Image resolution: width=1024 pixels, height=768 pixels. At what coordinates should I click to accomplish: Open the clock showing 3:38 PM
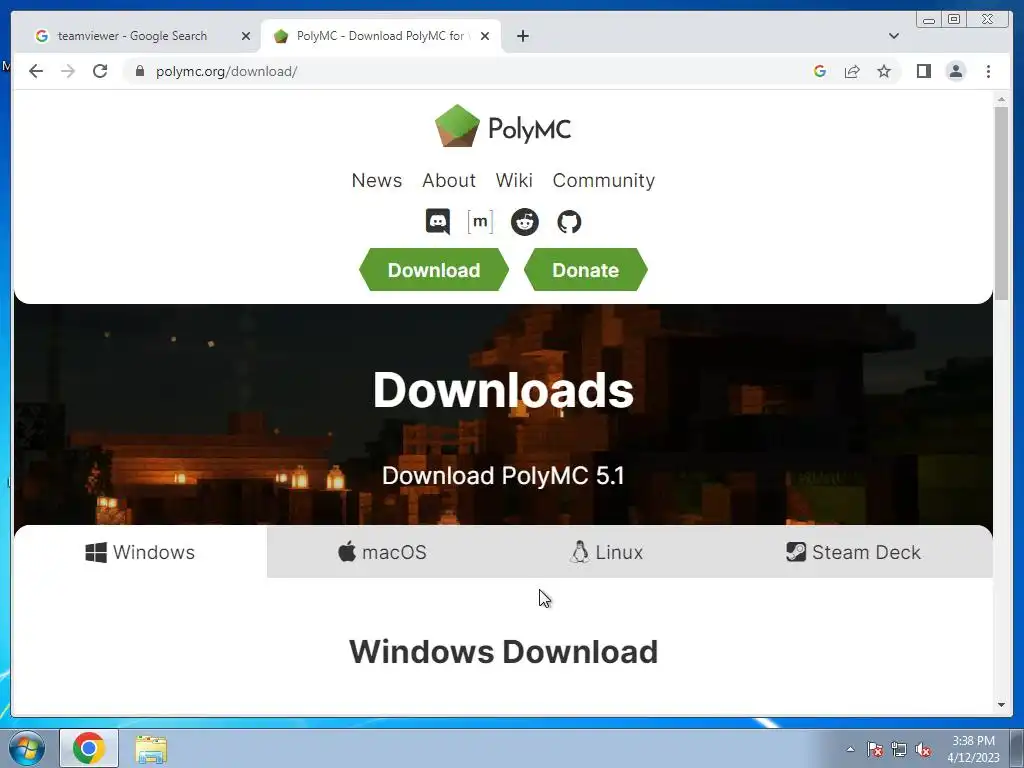coord(973,749)
